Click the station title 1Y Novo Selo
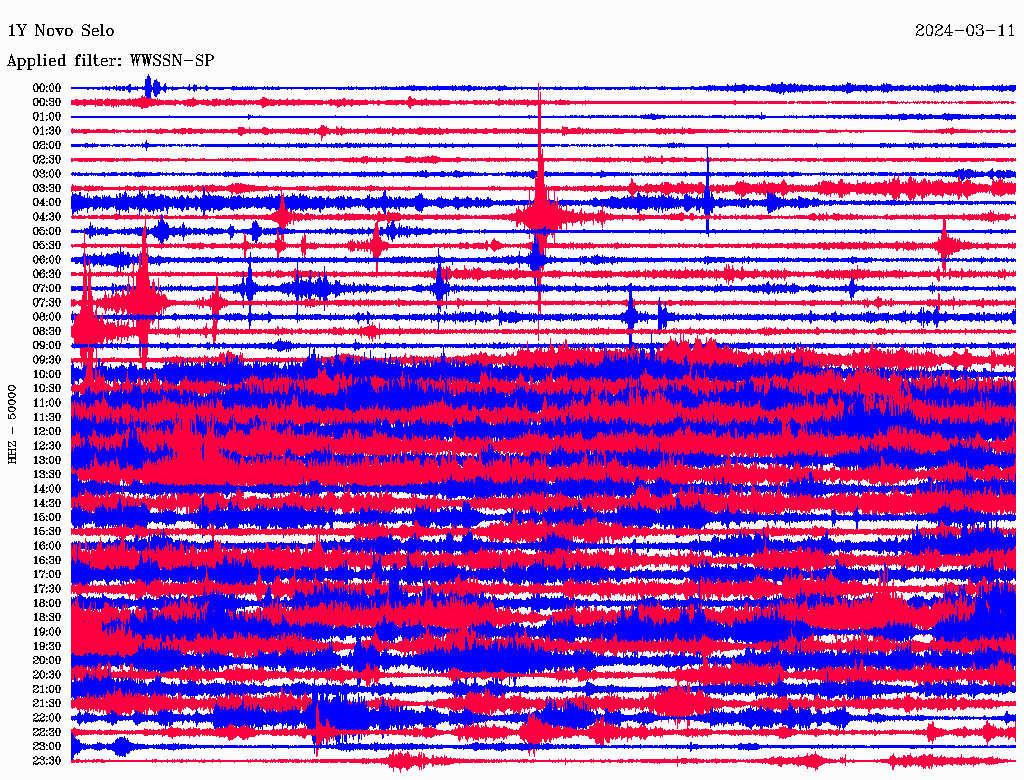 pos(61,31)
